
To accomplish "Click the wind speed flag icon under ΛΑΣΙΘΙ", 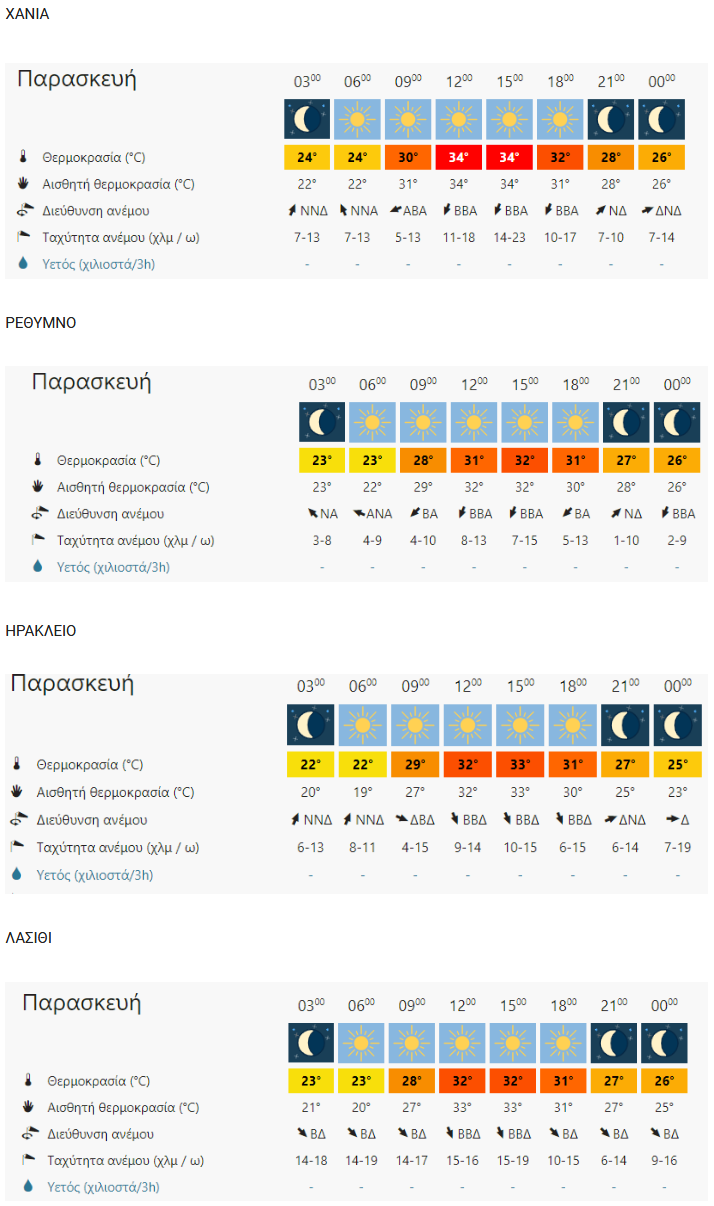I will [x=28, y=1161].
